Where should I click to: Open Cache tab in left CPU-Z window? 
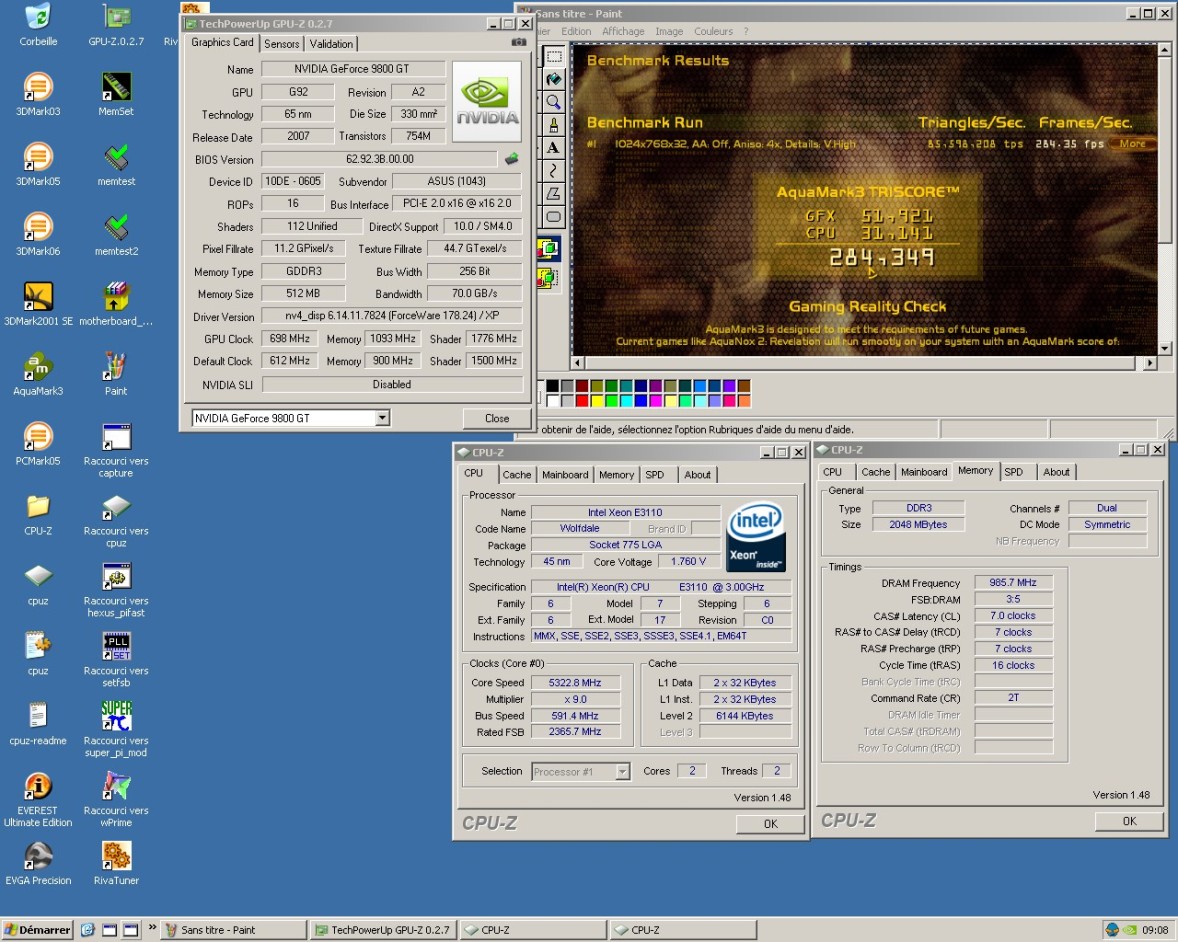click(x=517, y=475)
